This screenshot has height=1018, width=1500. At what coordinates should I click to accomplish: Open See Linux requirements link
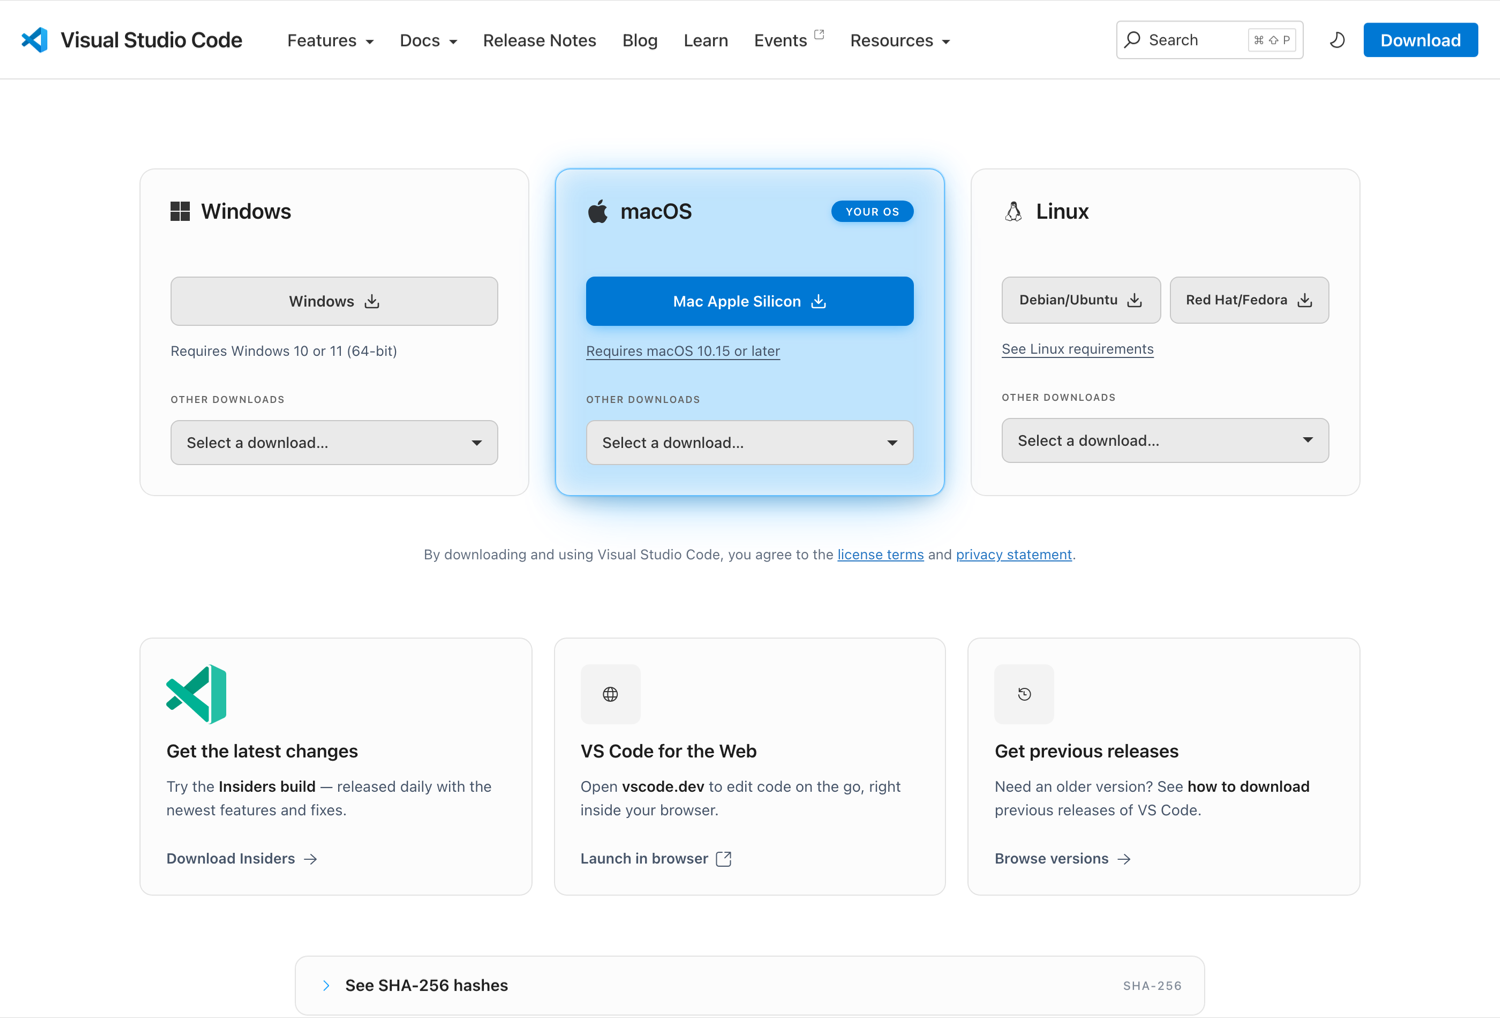1077,349
